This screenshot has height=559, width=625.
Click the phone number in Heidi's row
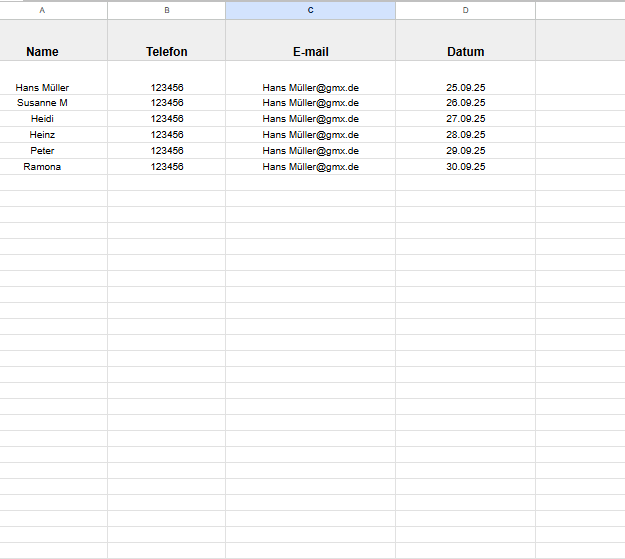(166, 119)
